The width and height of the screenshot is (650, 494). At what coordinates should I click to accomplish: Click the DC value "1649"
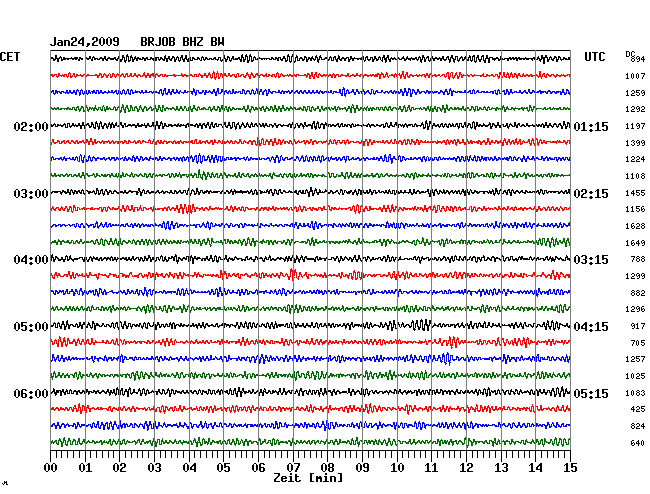[x=635, y=243]
